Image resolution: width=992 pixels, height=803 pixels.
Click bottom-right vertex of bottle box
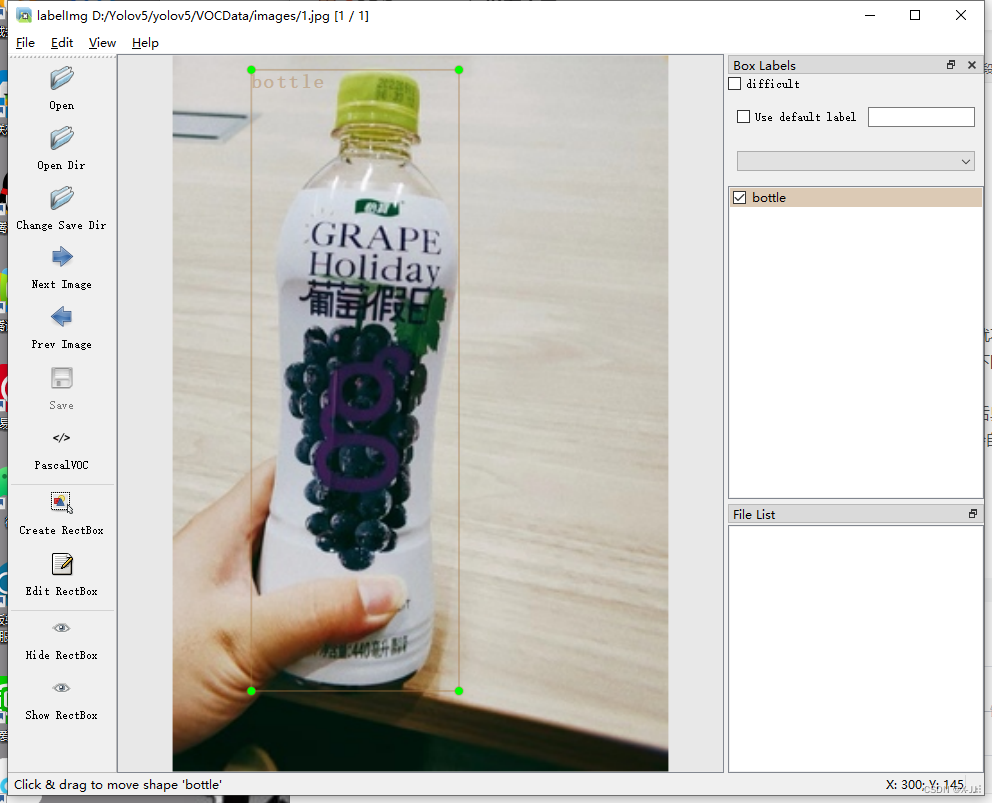(x=459, y=691)
